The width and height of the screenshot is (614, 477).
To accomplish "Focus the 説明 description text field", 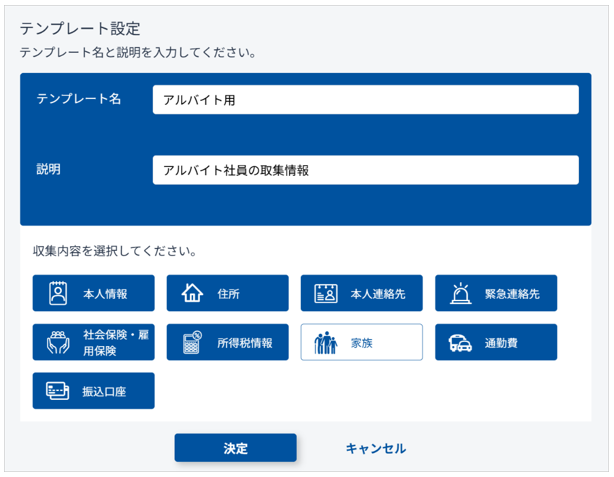I will coord(365,170).
